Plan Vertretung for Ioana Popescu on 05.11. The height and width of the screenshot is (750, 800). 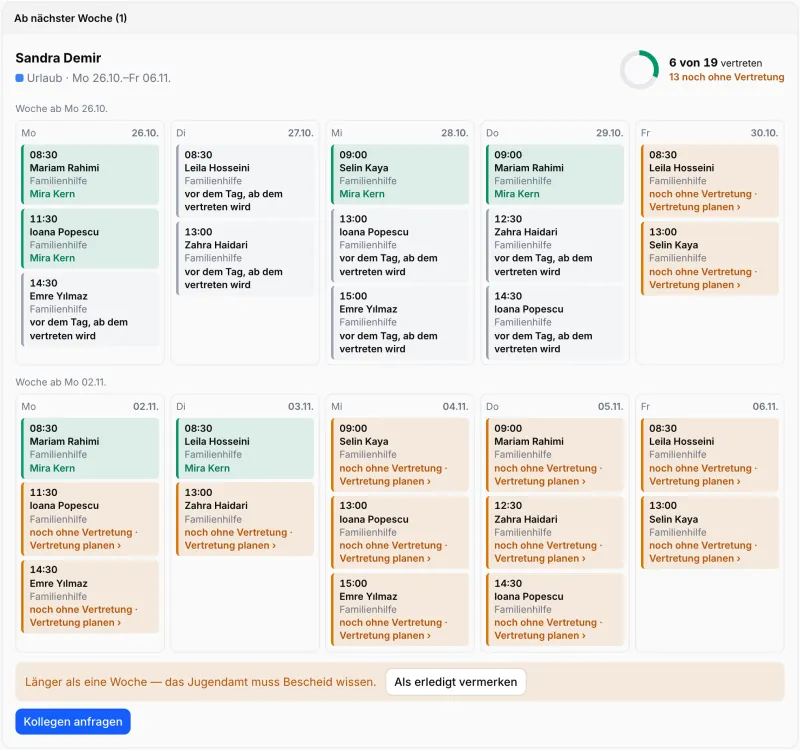pos(540,636)
